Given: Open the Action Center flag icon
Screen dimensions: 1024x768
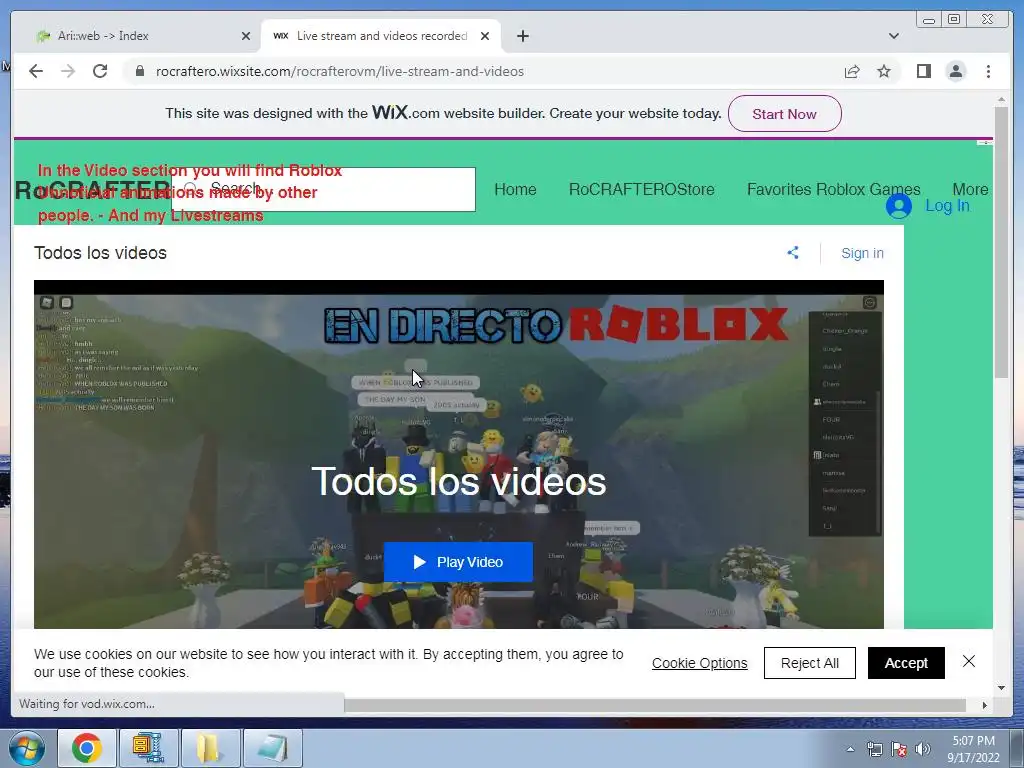Looking at the screenshot, I should pos(899,750).
